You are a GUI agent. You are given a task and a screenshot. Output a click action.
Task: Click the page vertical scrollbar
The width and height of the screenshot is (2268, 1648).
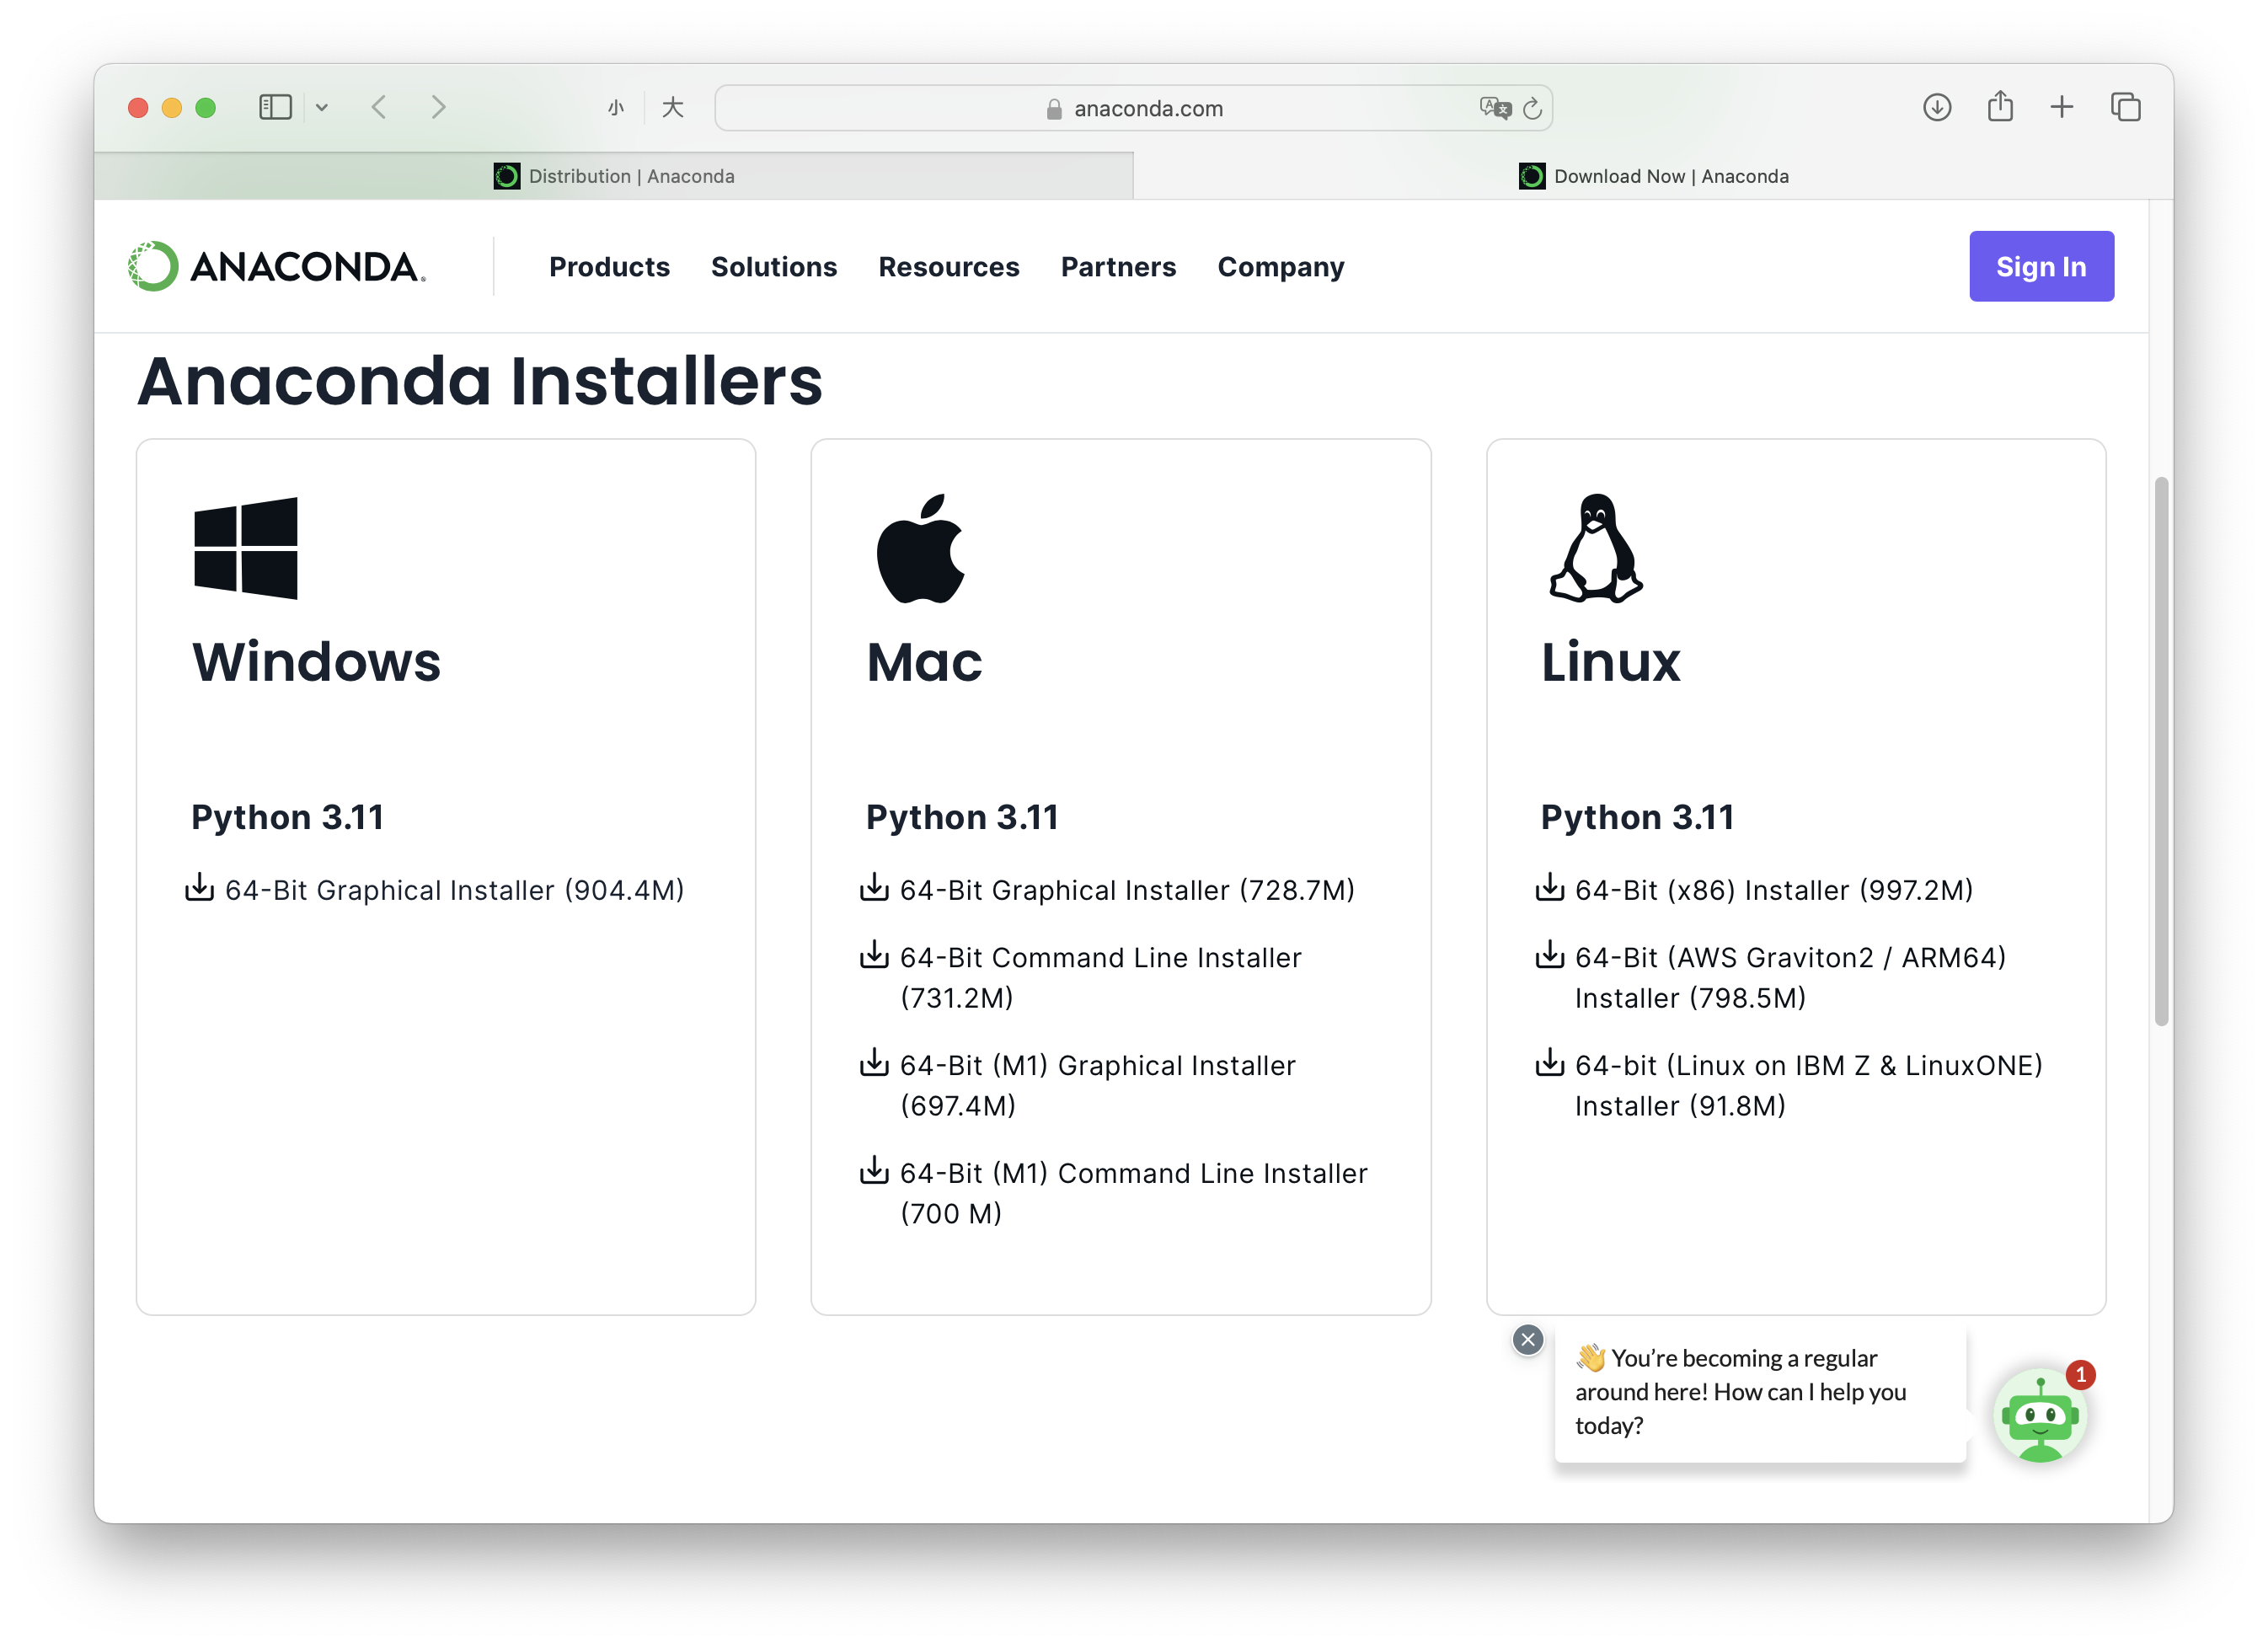[2161, 752]
